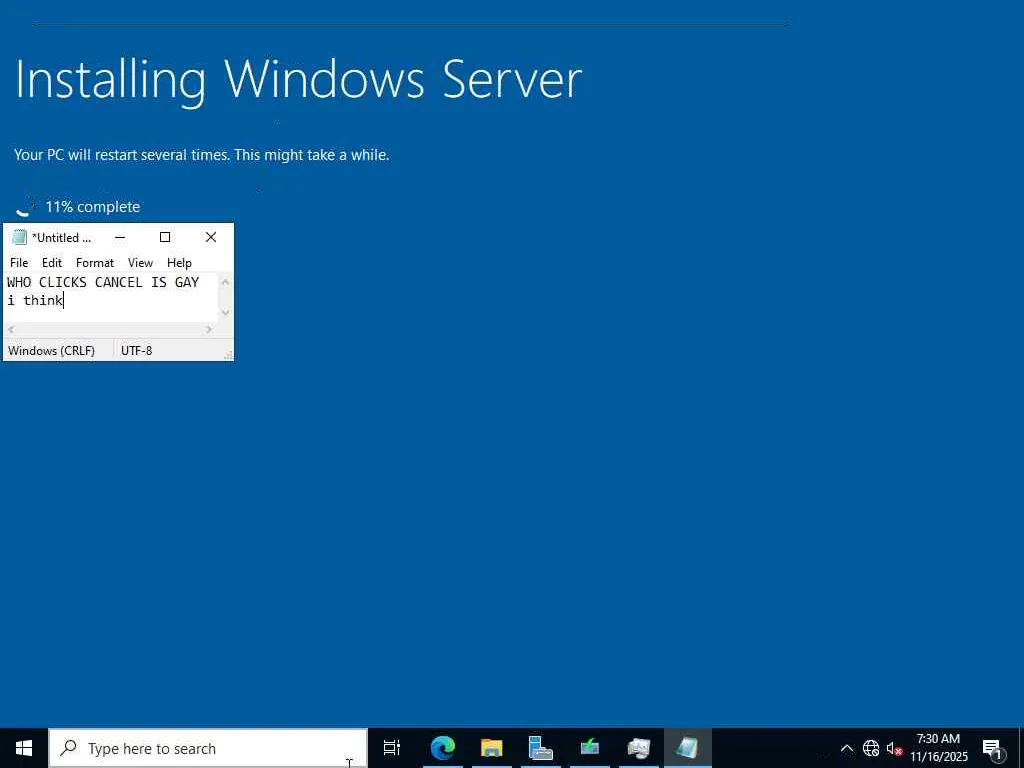Launch Microsoft Edge from the taskbar

pyautogui.click(x=443, y=748)
